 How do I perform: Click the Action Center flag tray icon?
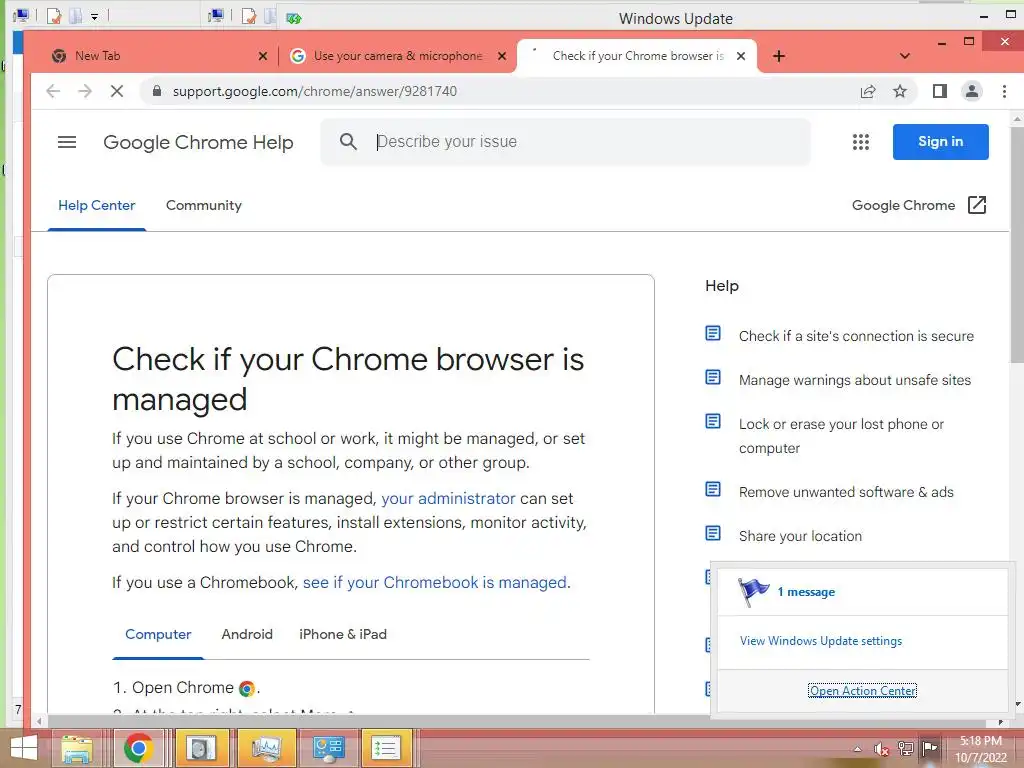click(x=929, y=748)
